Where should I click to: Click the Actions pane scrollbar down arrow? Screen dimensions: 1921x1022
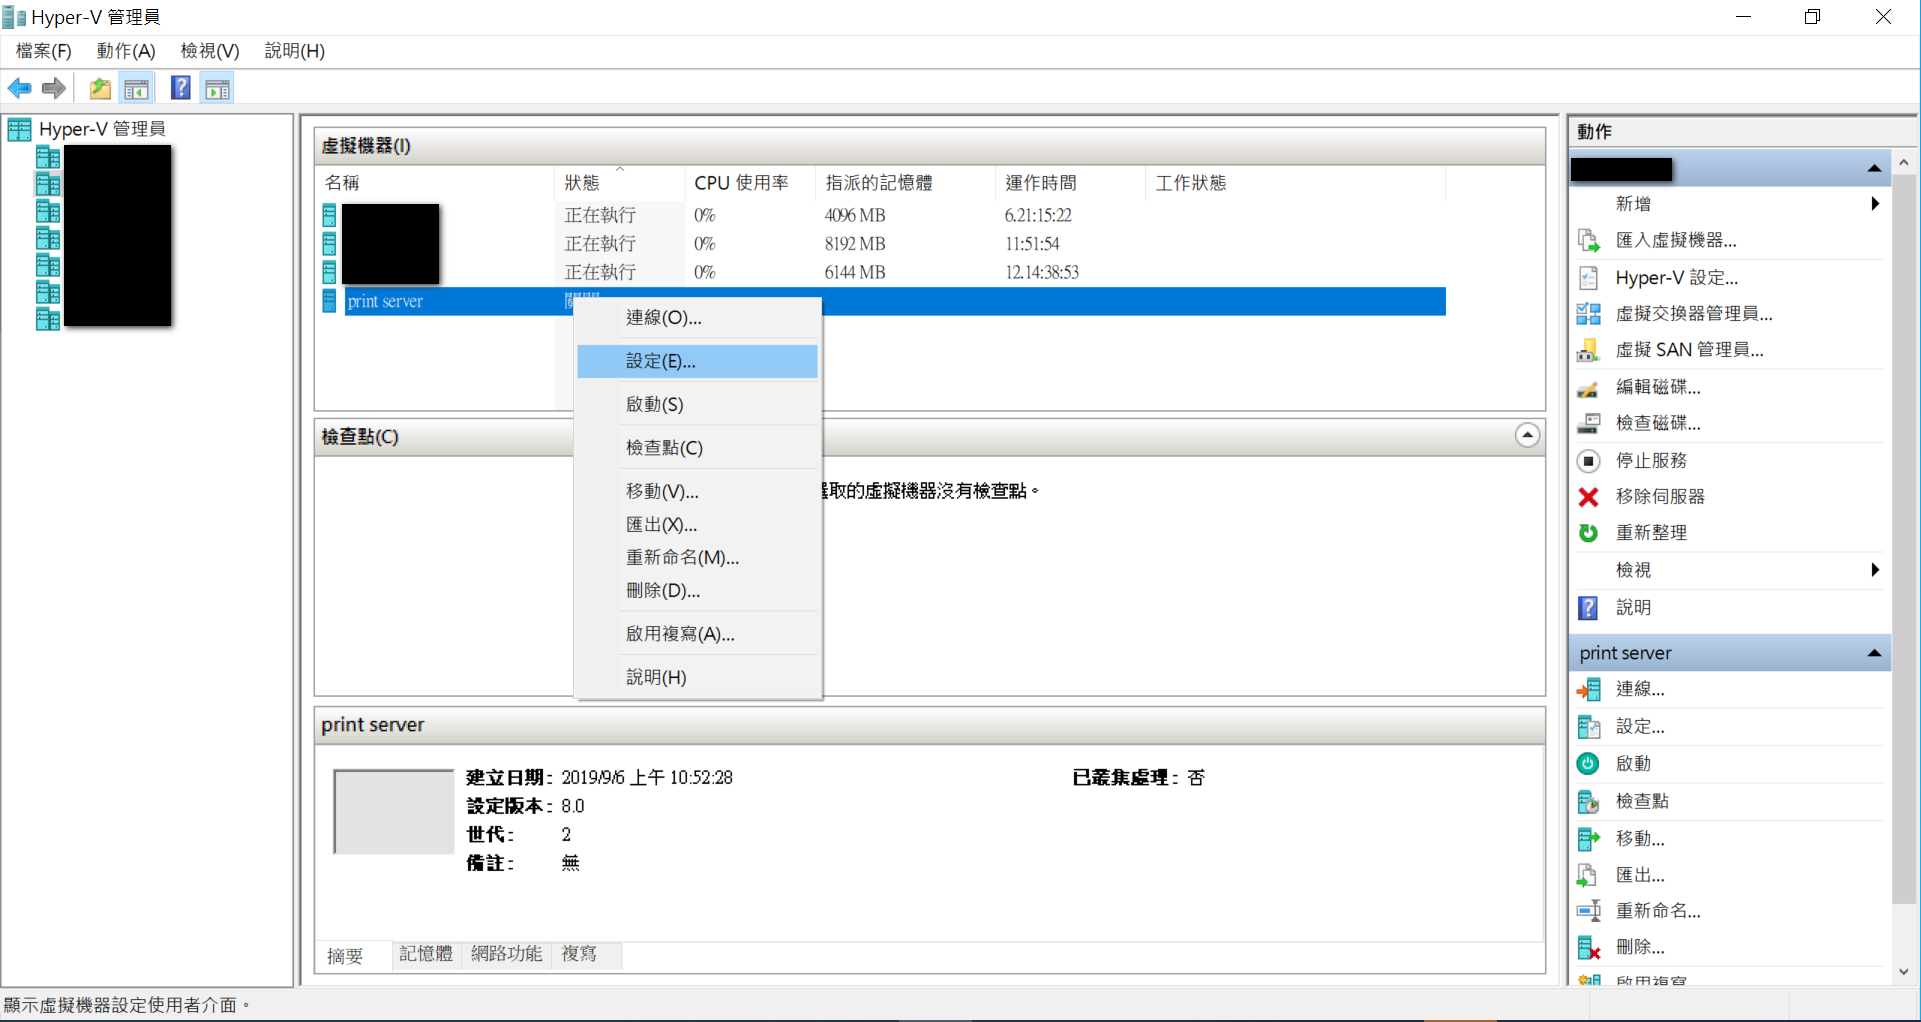pyautogui.click(x=1903, y=971)
